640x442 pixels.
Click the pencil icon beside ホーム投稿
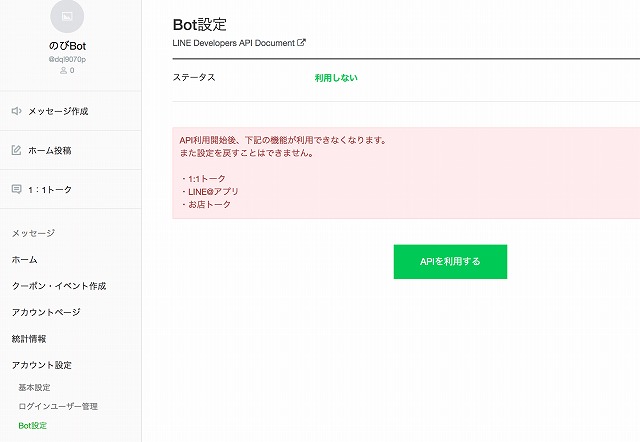16,150
